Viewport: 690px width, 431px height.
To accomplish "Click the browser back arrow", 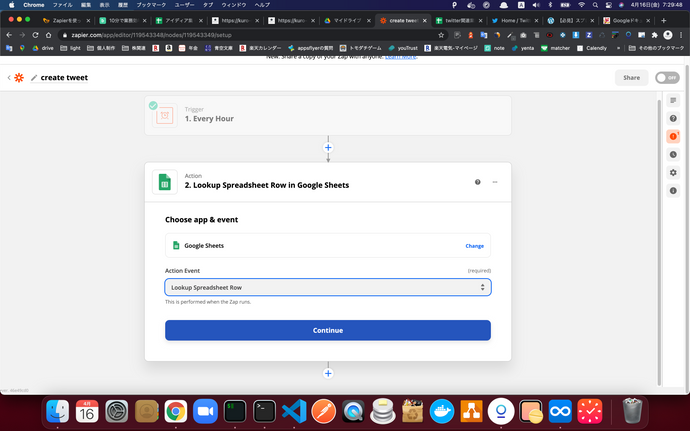I will [x=9, y=35].
